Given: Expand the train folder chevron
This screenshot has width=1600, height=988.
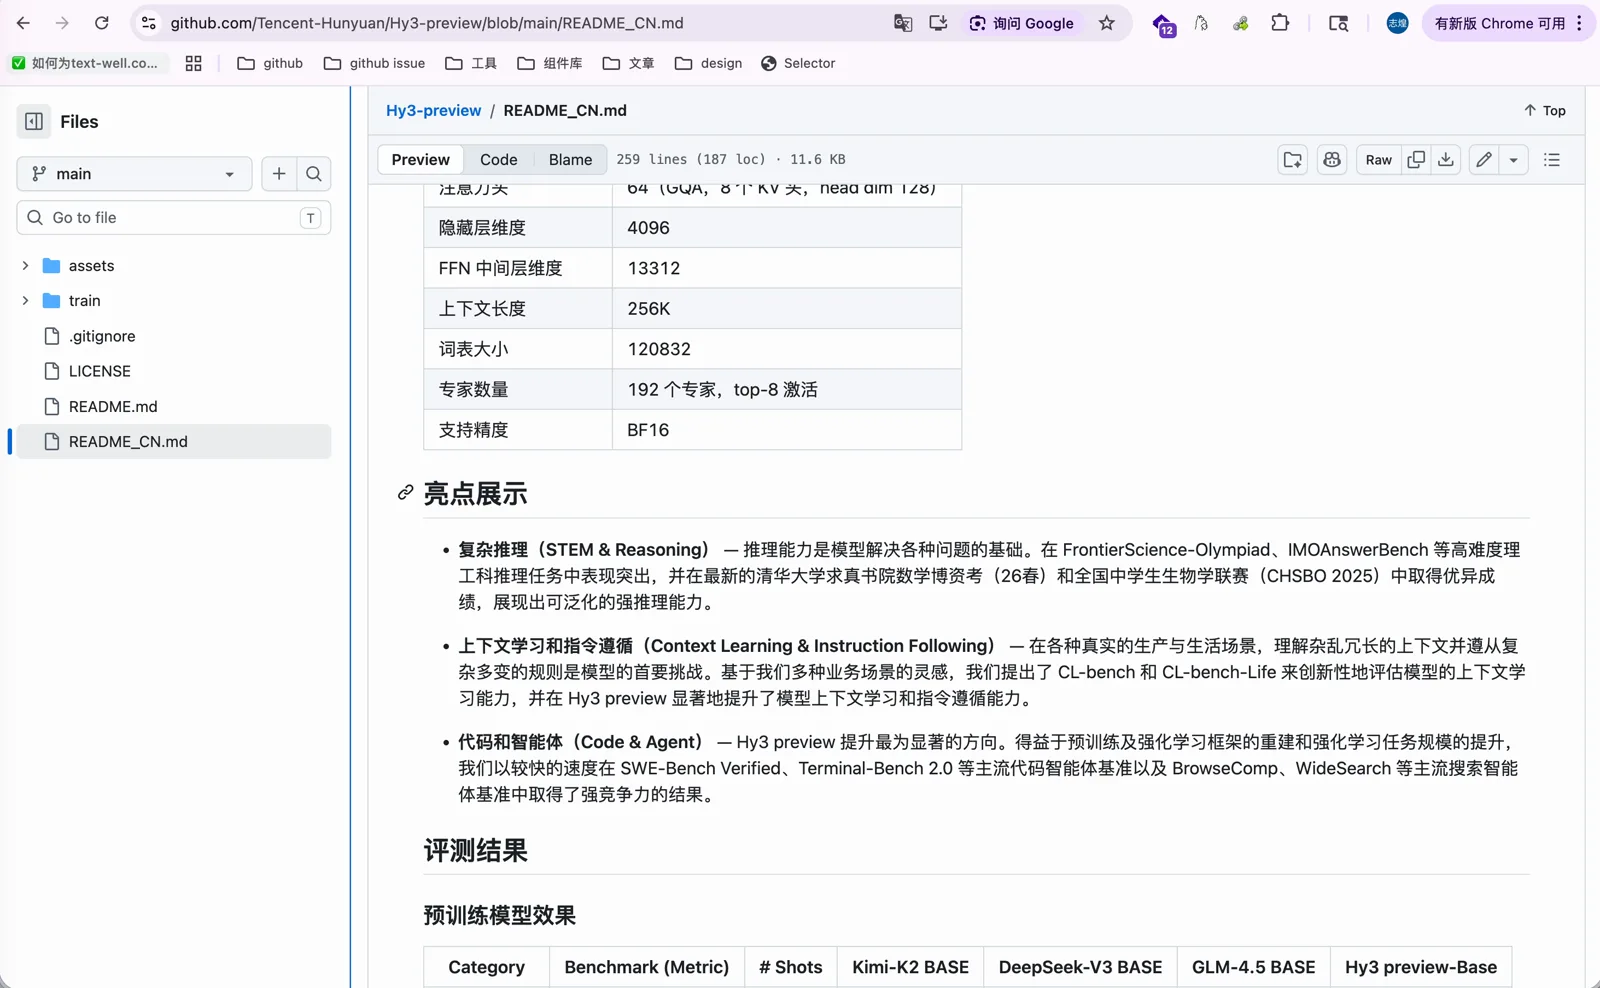Looking at the screenshot, I should tap(25, 301).
